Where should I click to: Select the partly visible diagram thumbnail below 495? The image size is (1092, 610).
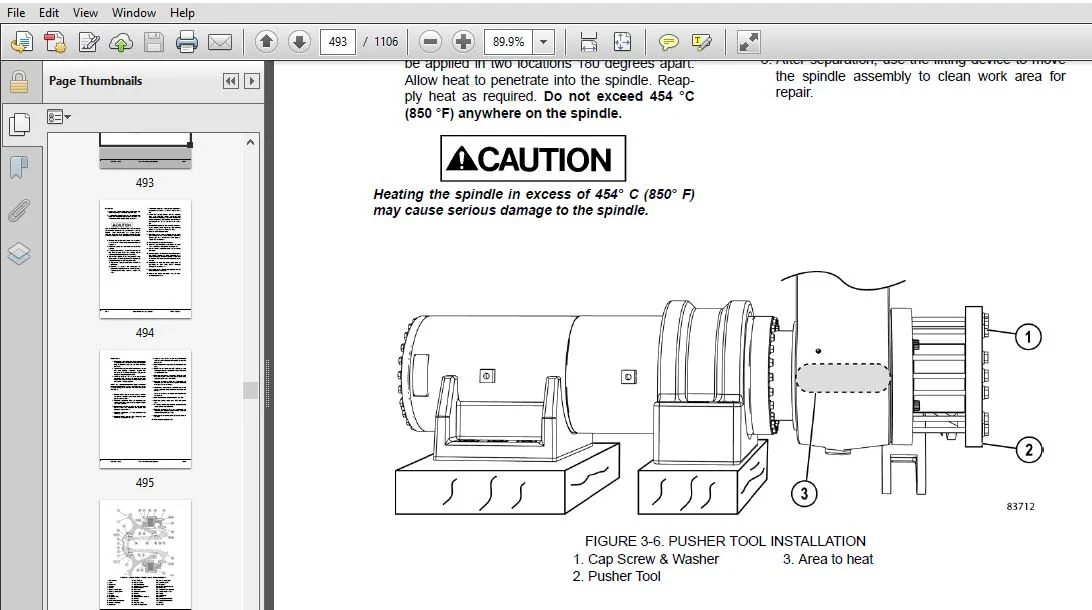tap(145, 554)
